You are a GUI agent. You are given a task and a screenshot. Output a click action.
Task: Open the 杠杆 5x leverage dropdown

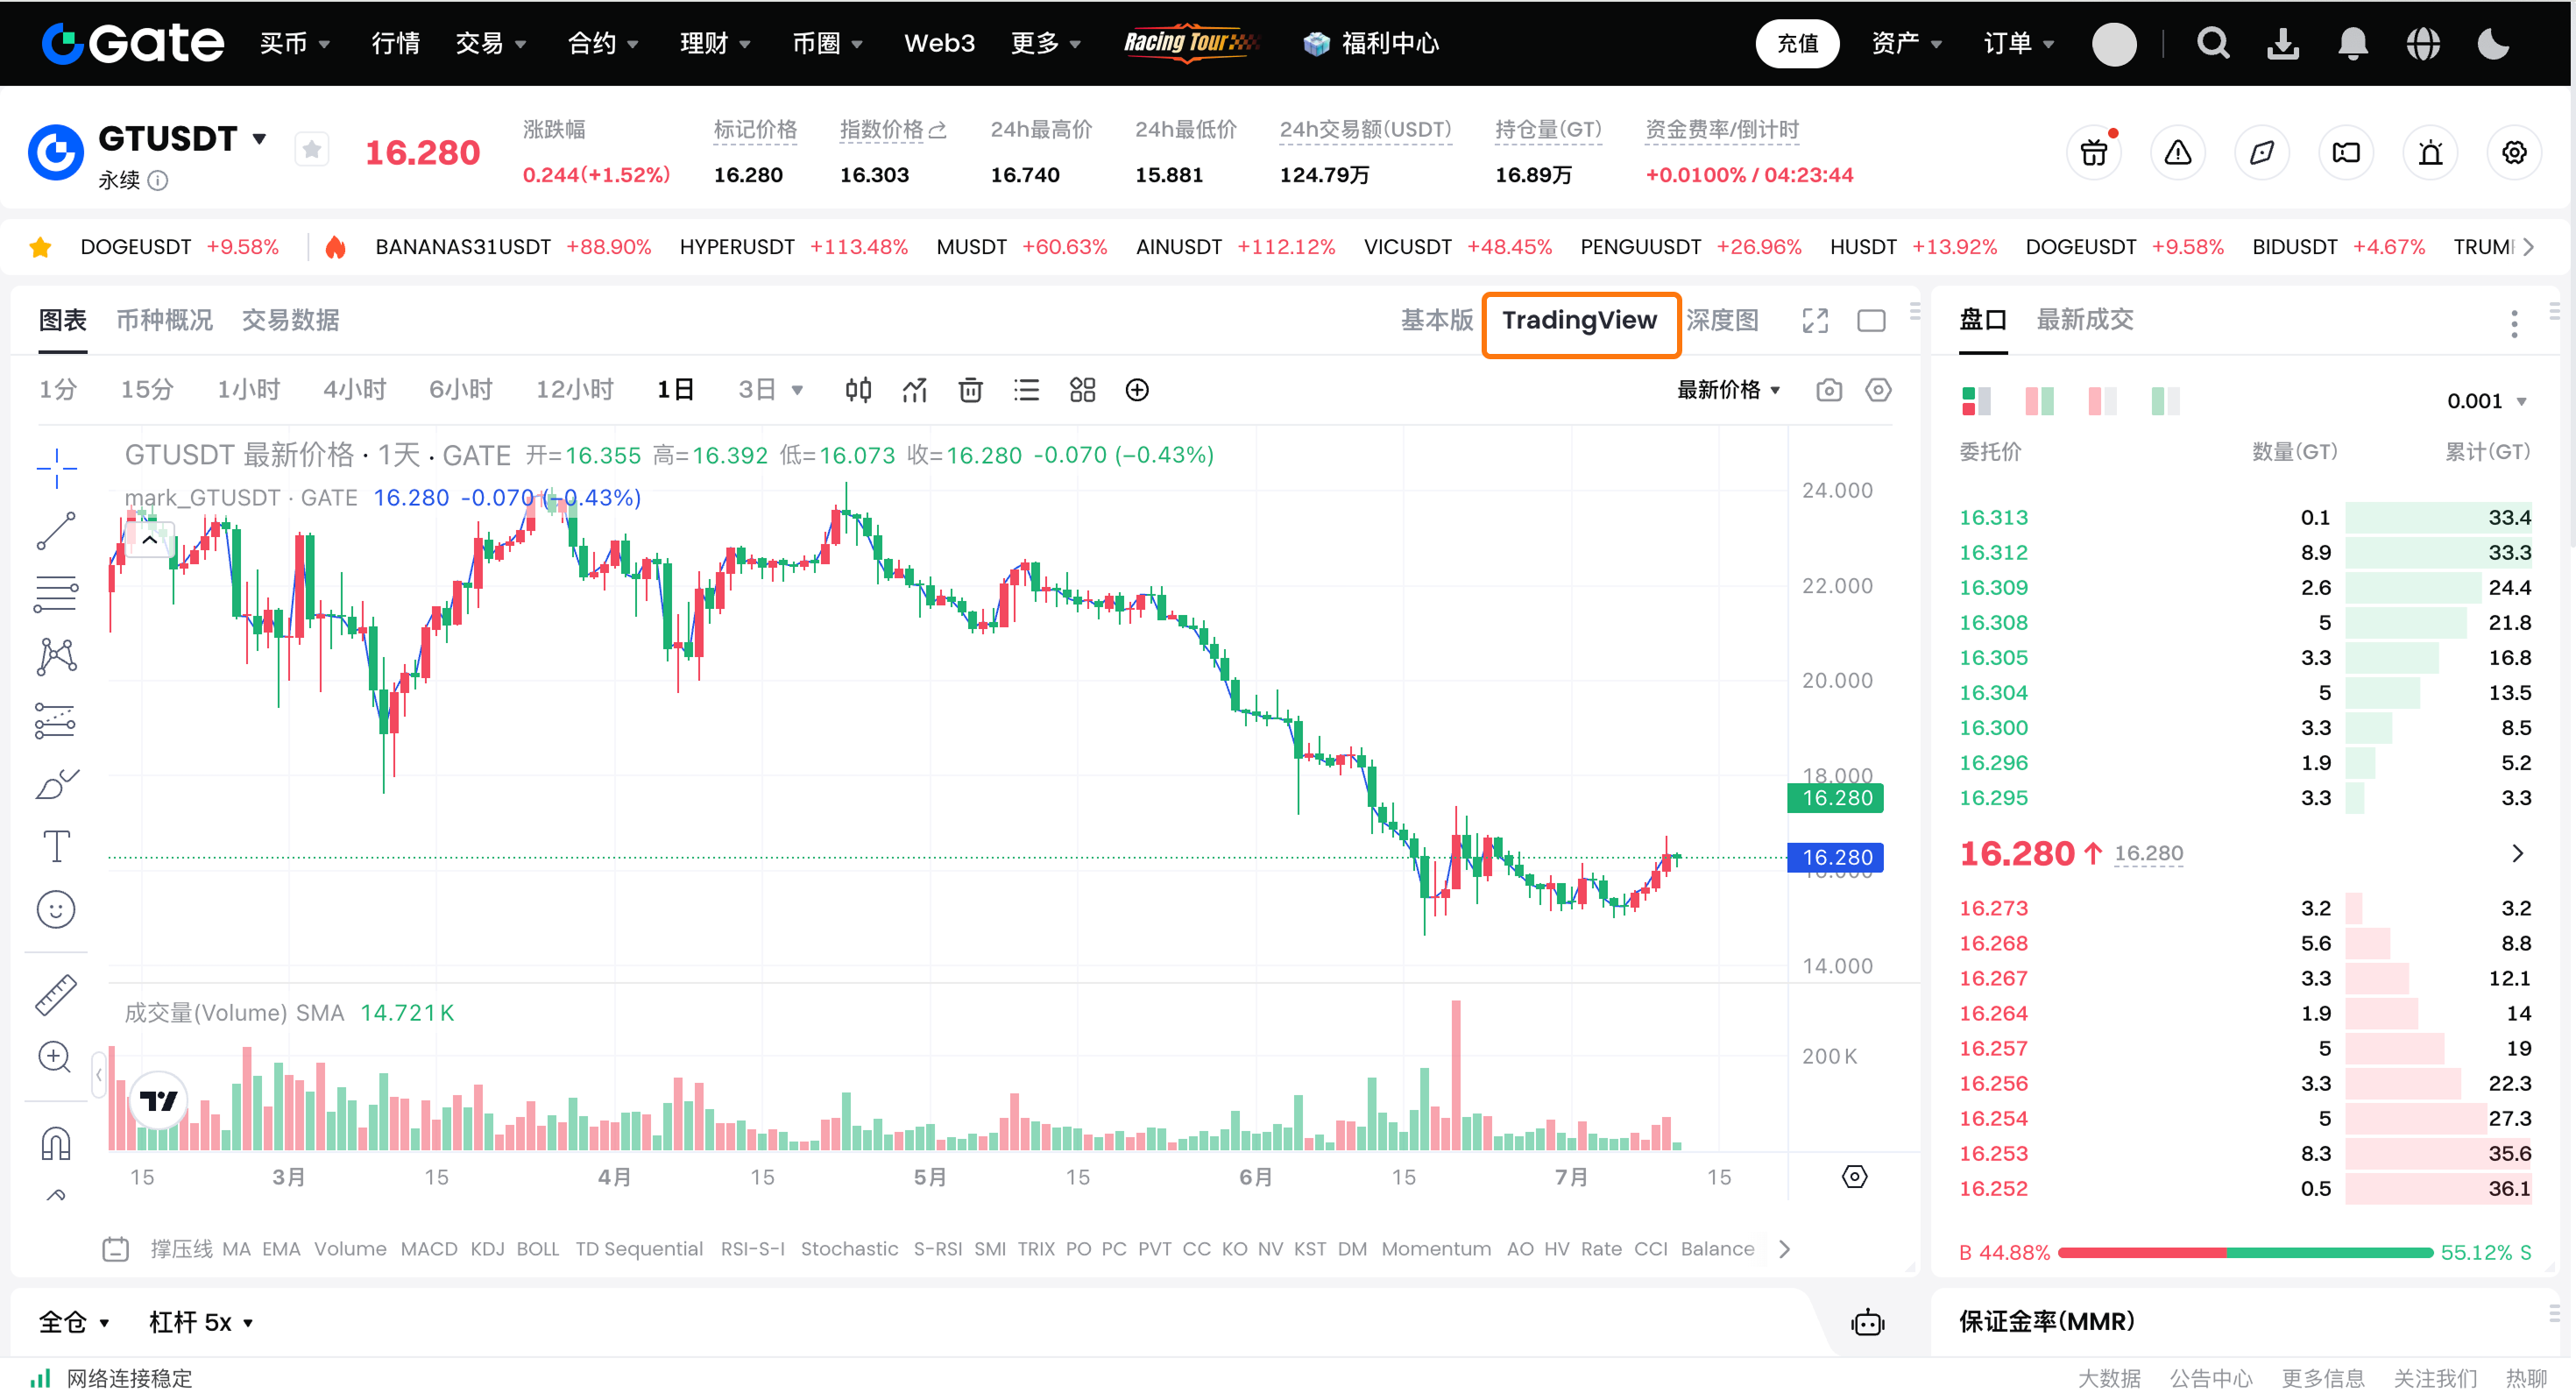[x=201, y=1322]
